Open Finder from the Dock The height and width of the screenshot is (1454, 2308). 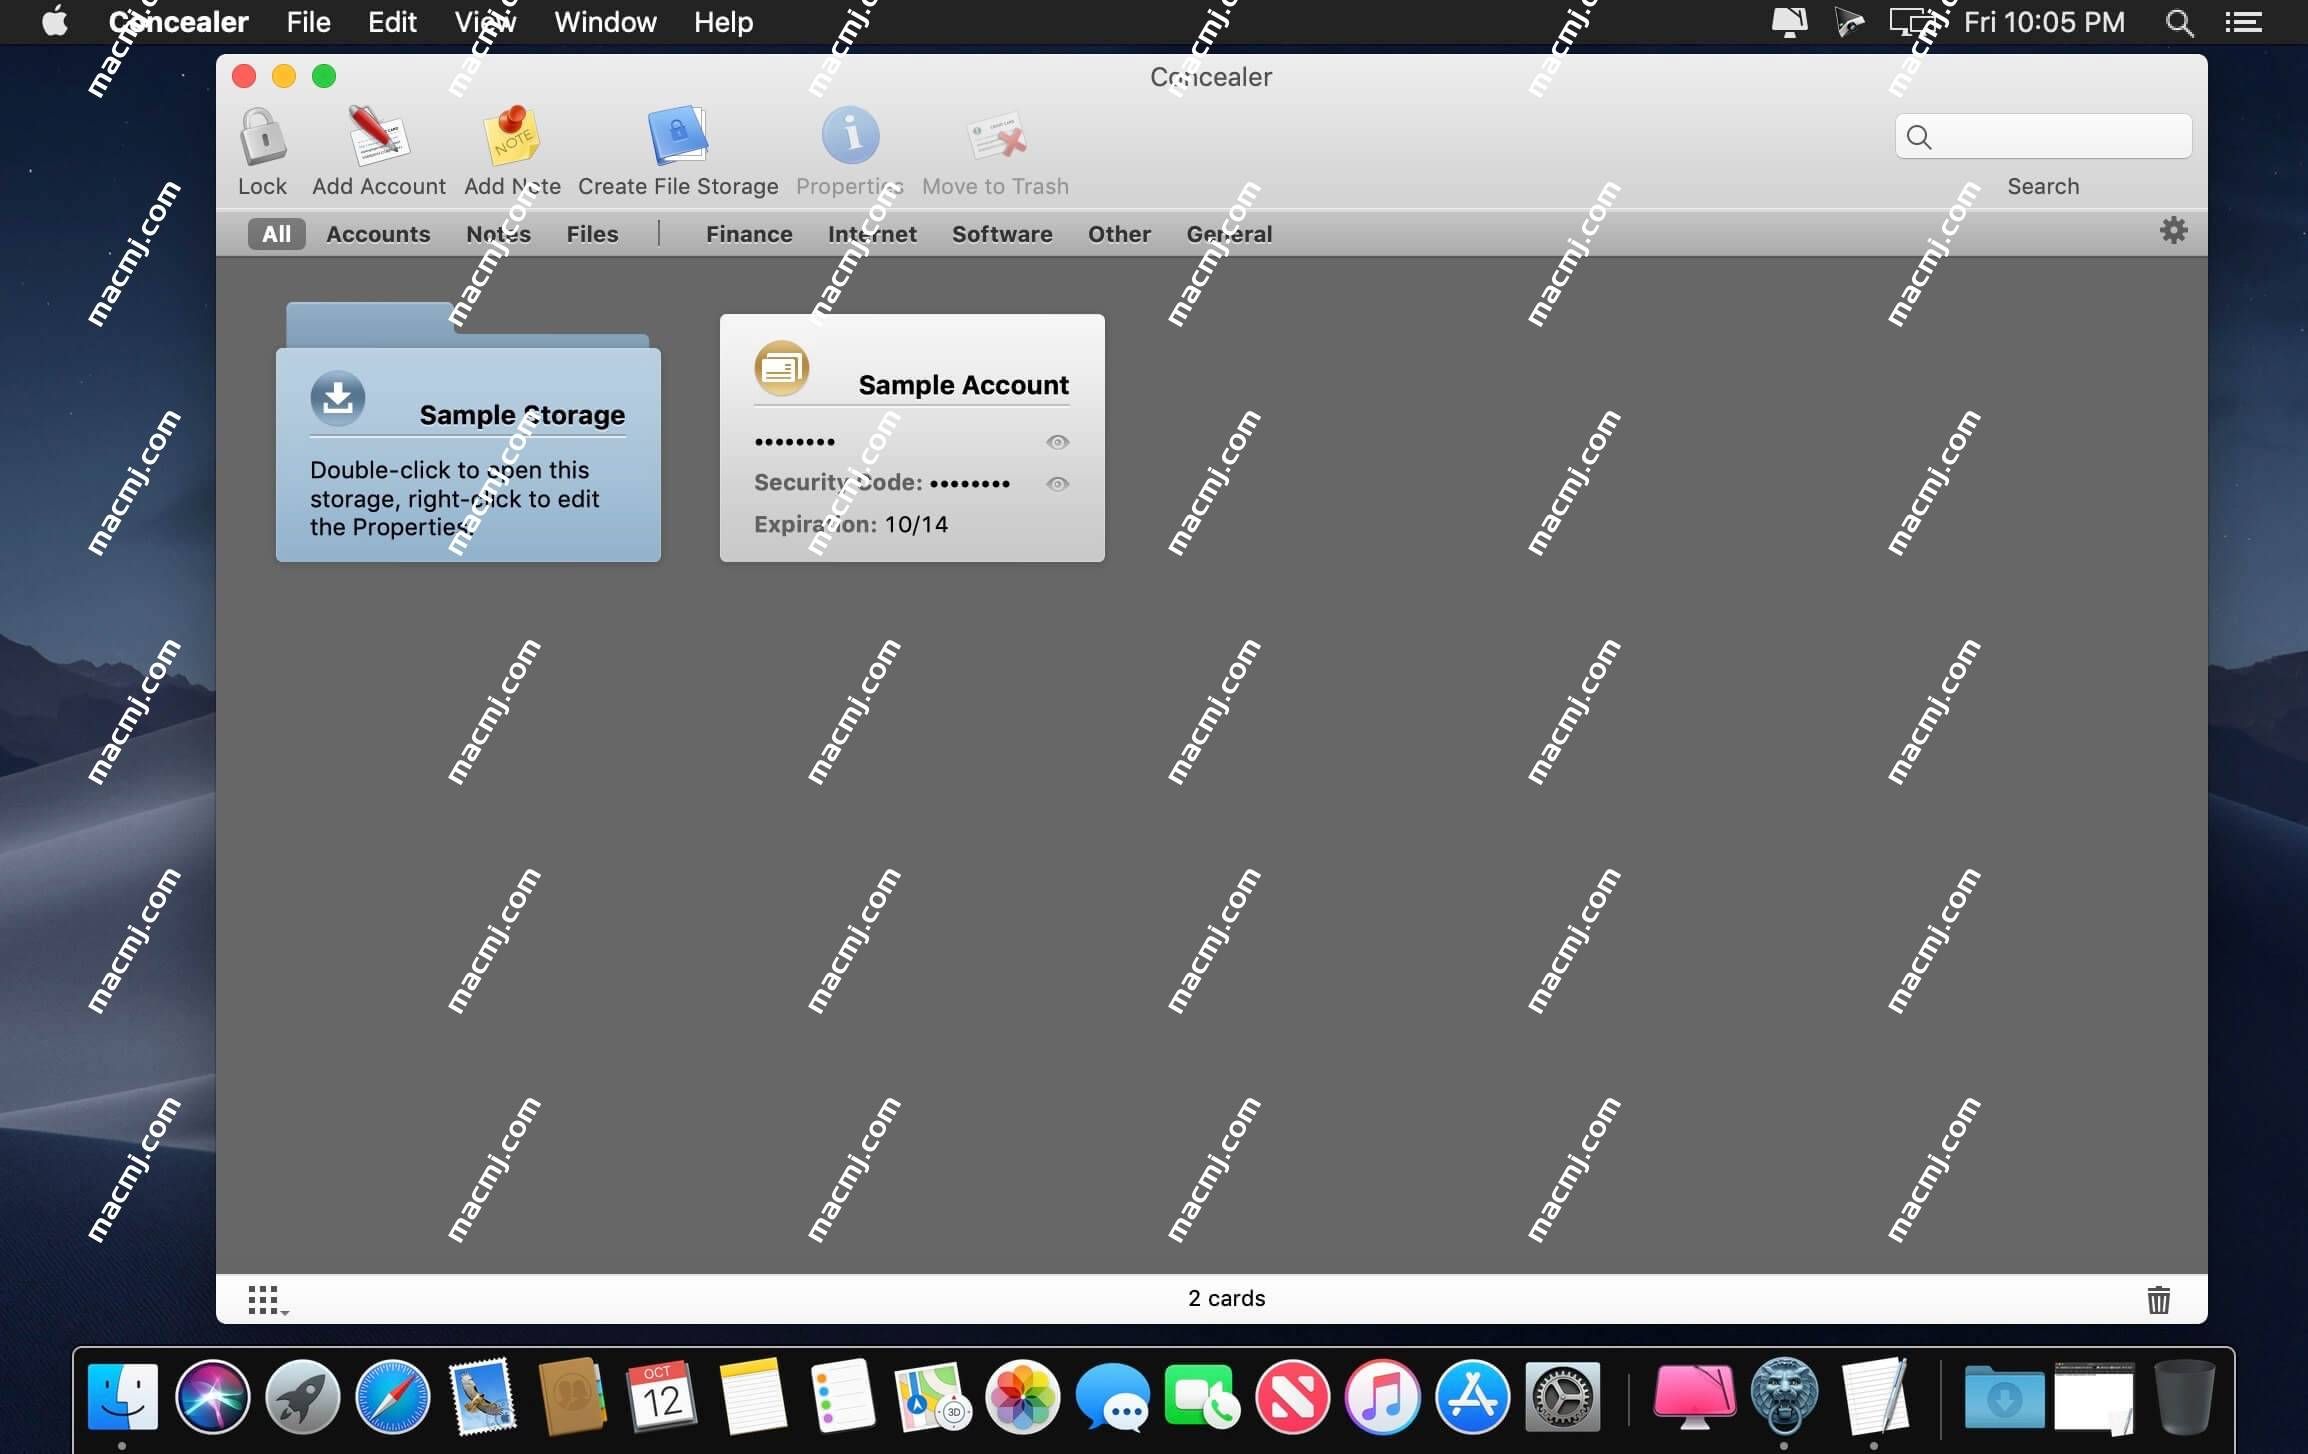coord(122,1397)
